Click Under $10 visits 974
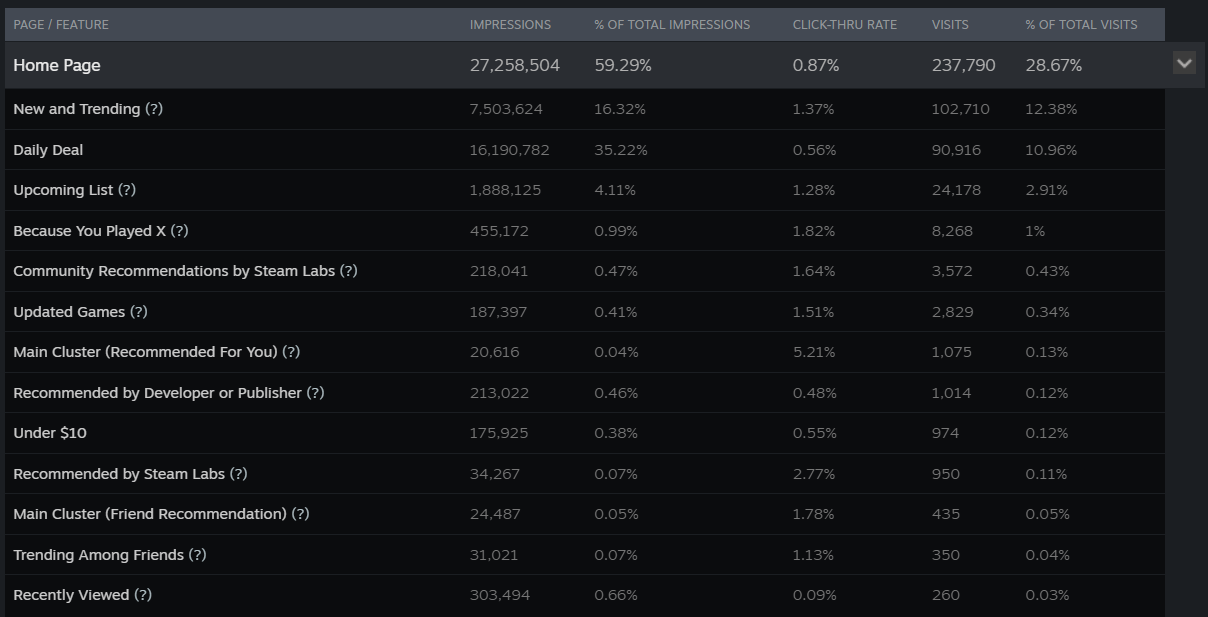This screenshot has height=617, width=1208. click(x=945, y=433)
